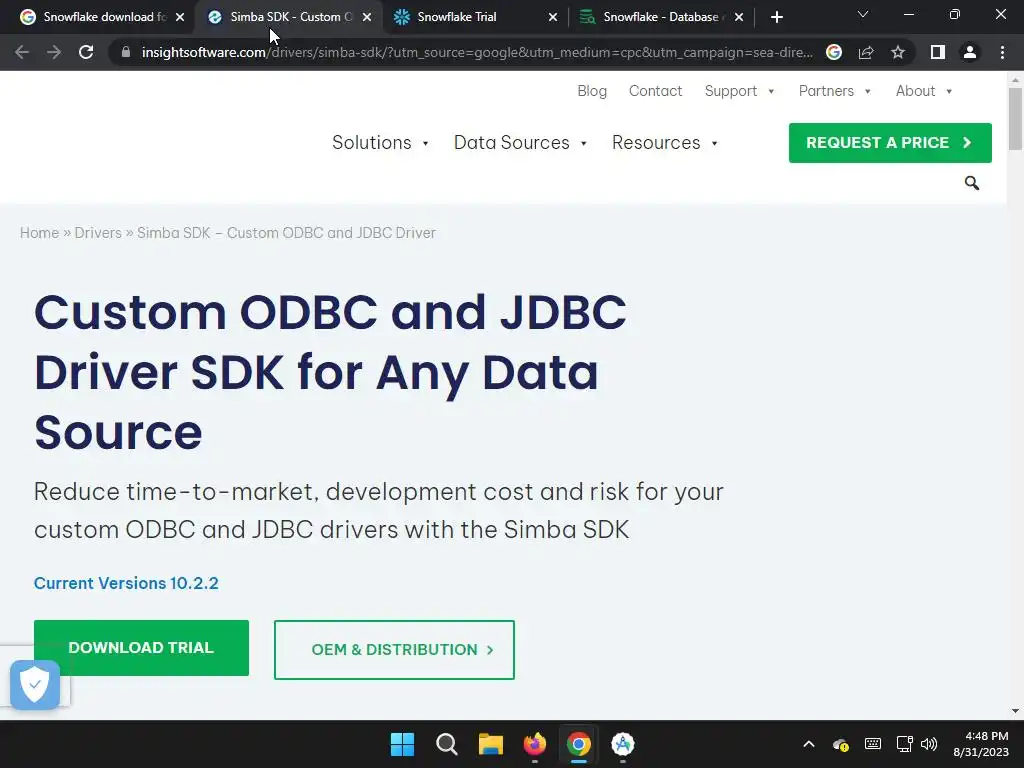This screenshot has height=768, width=1024.
Task: Open Chrome three-dot menu
Action: click(x=1002, y=52)
